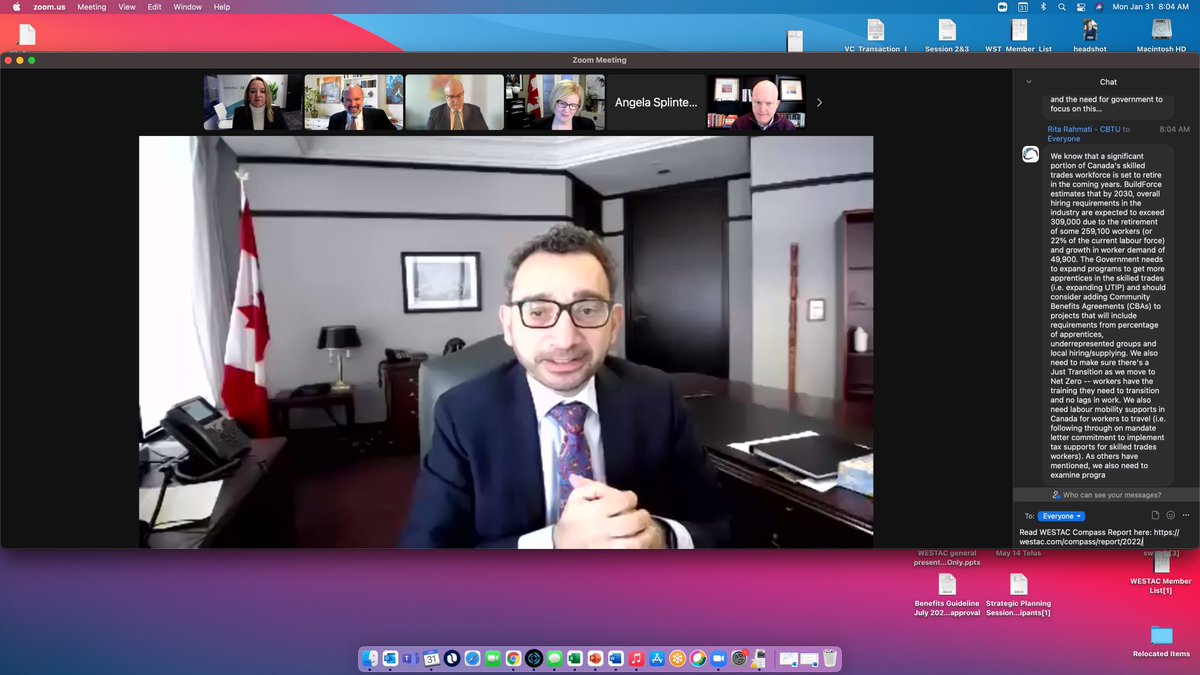Viewport: 1200px width, 675px height.
Task: Open Finder from the Dock
Action: [x=370, y=658]
